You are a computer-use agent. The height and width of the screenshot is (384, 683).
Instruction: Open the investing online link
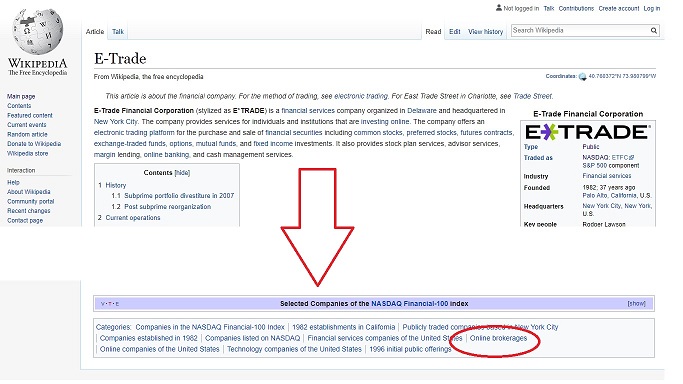pos(385,121)
